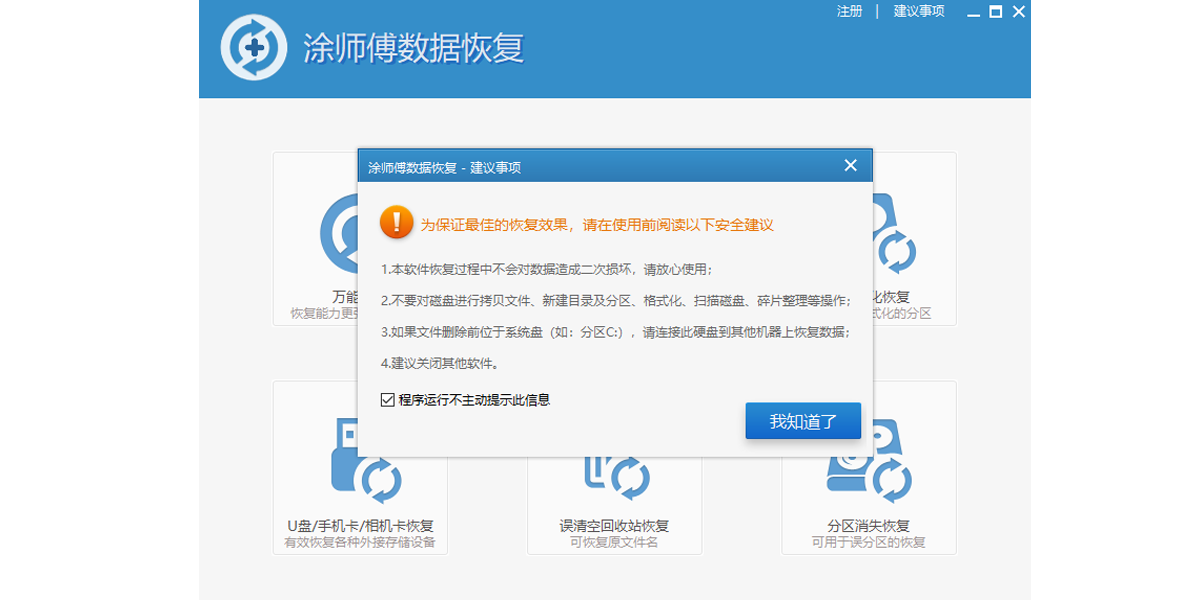Select the 可恢复原文件名 caption text
Image resolution: width=1200 pixels, height=600 pixels.
tap(614, 540)
